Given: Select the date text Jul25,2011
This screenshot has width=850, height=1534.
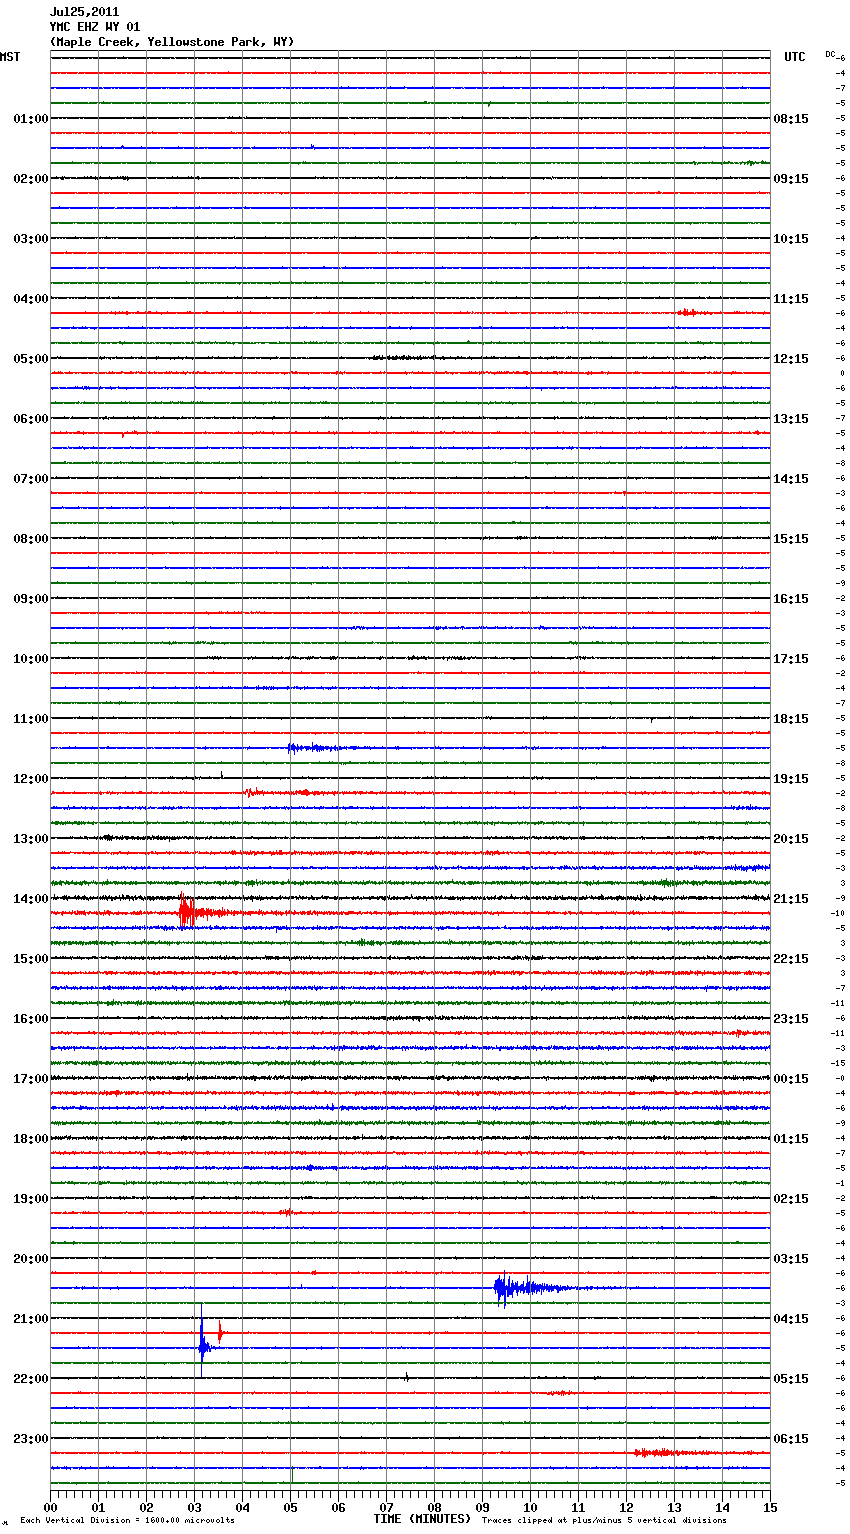Looking at the screenshot, I should click(x=84, y=12).
